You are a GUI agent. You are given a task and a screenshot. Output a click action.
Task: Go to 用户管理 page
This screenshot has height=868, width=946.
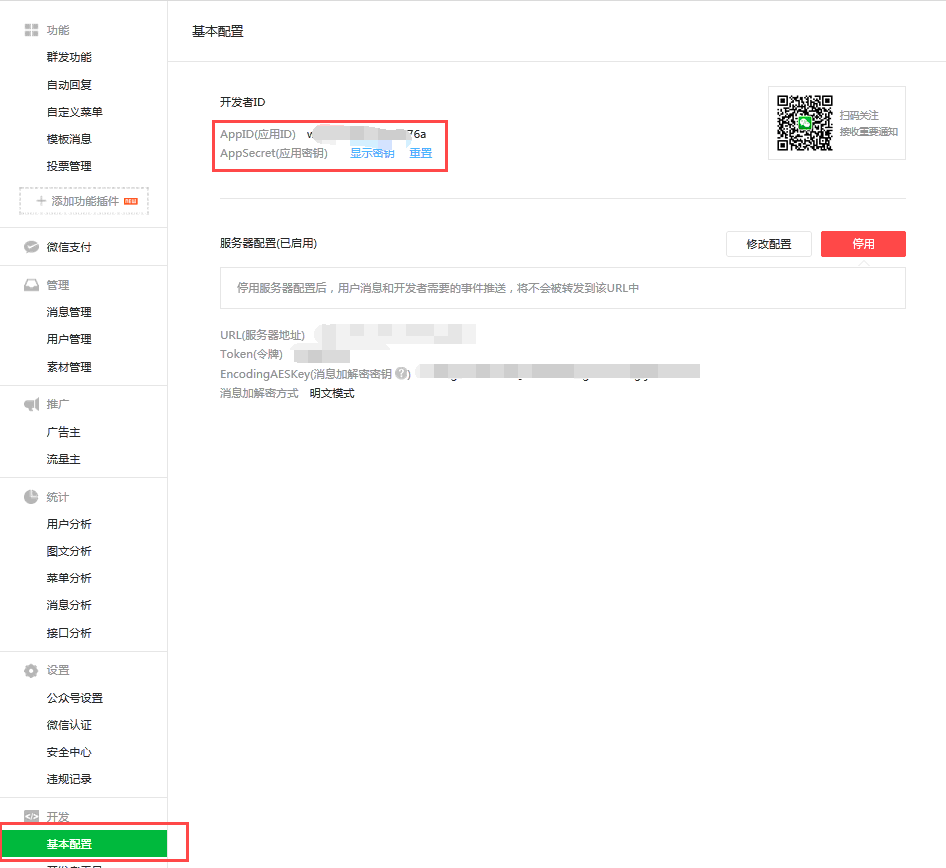69,340
